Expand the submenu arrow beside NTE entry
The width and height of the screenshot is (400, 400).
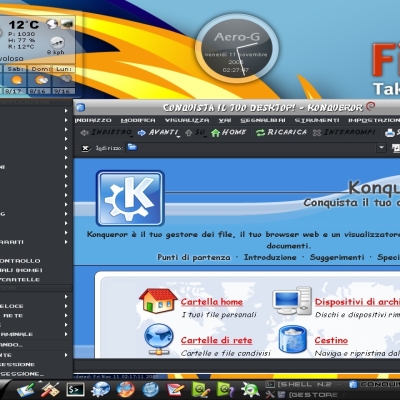tap(66, 355)
